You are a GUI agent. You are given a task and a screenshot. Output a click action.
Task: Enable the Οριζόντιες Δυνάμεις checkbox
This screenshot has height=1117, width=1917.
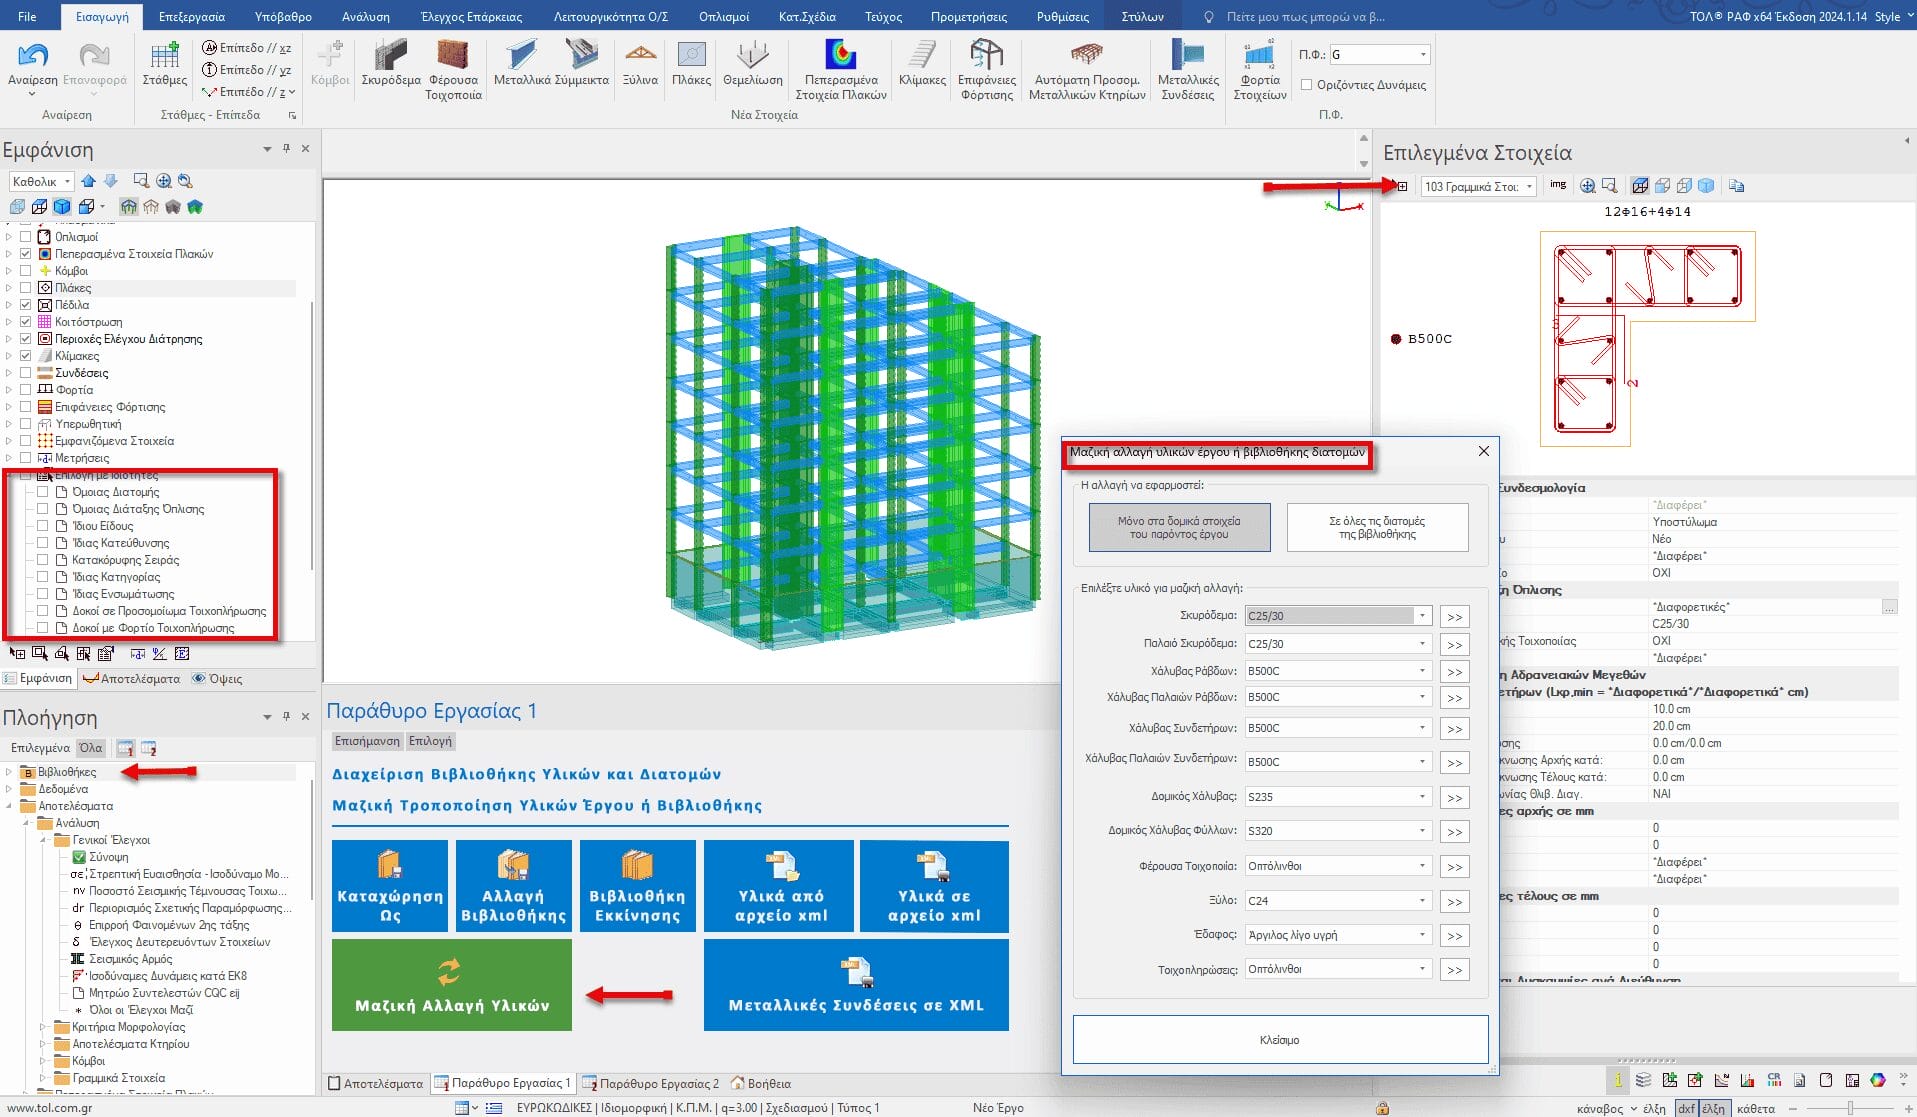tap(1306, 85)
